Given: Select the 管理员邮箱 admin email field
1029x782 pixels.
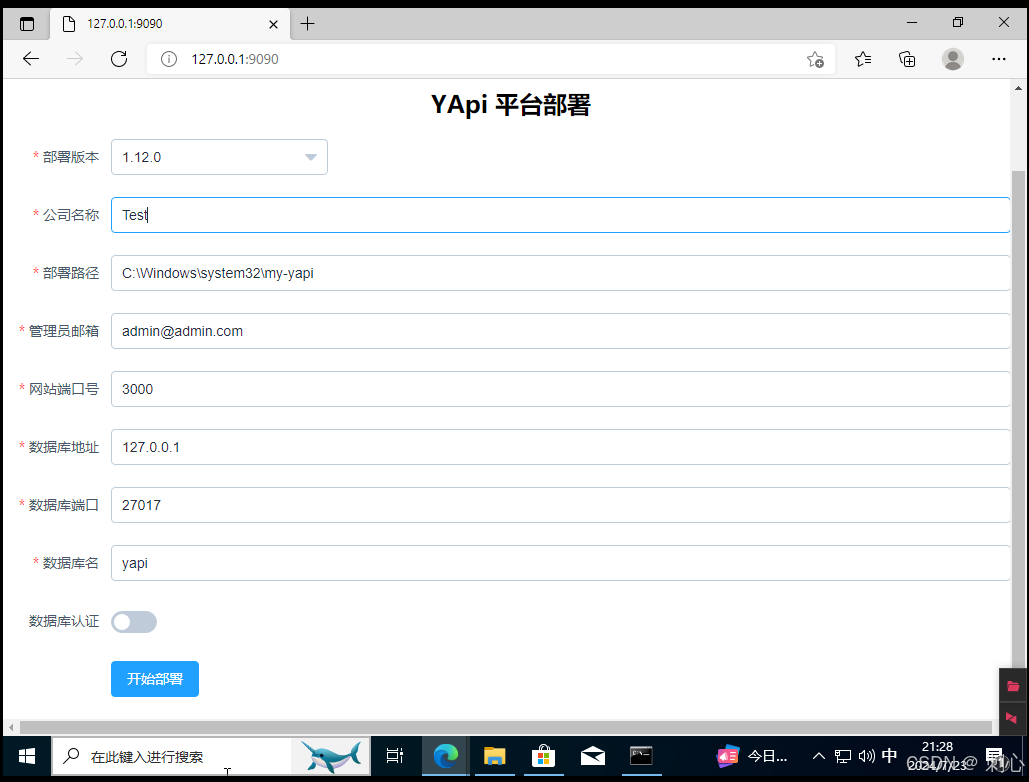Looking at the screenshot, I should tap(400, 330).
